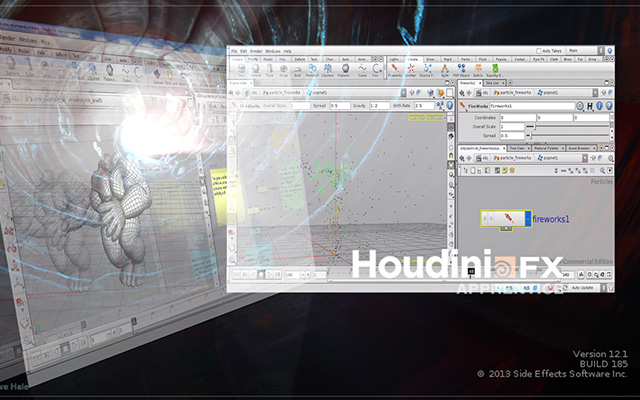Click the Emitter particle shelf tool
640x400 pixels.
coord(411,70)
